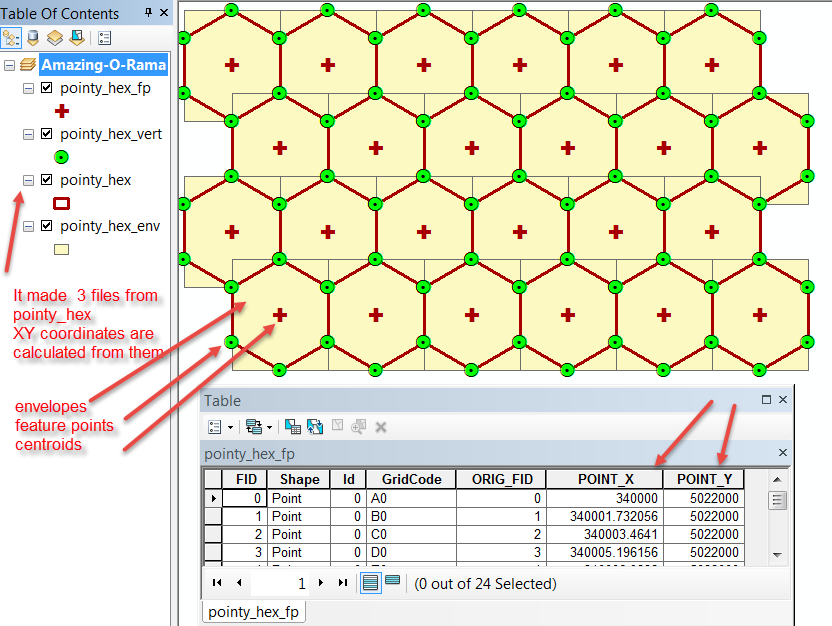This screenshot has height=626, width=832.
Task: Open pointy_hex_fp red cross symbol
Action: click(62, 111)
